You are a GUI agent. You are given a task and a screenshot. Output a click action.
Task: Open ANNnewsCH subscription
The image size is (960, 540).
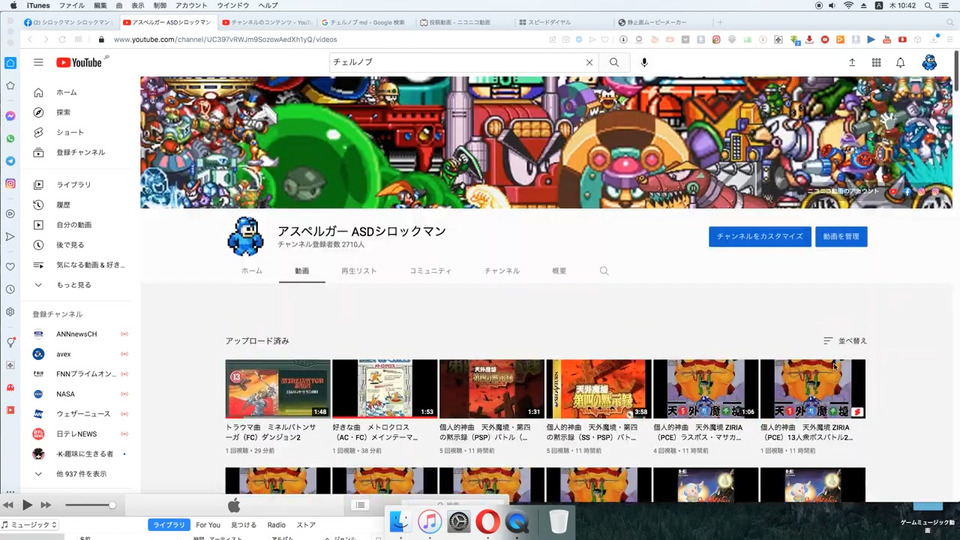click(78, 334)
